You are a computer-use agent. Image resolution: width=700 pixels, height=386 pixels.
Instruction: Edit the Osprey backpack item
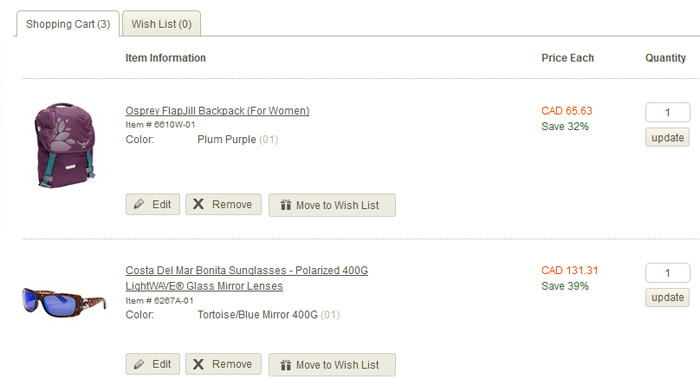point(153,204)
